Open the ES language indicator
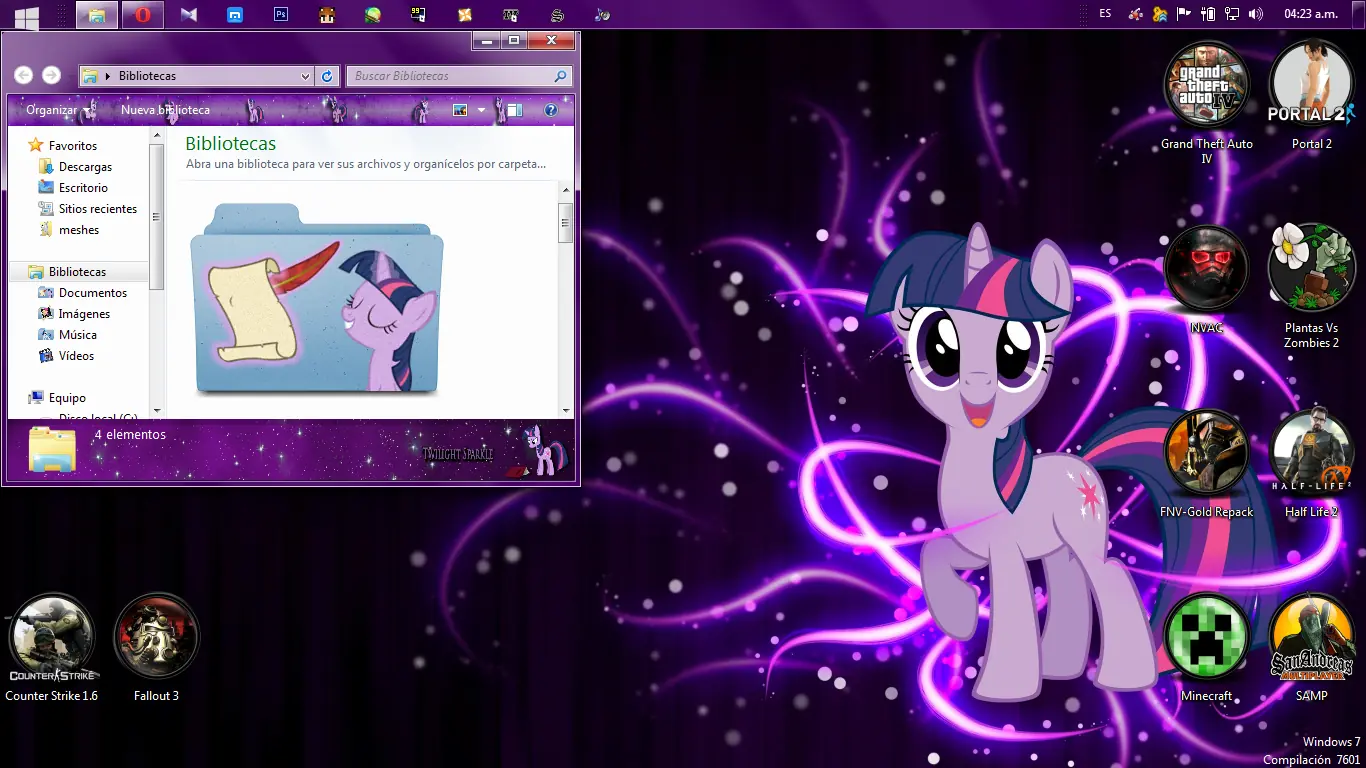 click(x=1105, y=14)
